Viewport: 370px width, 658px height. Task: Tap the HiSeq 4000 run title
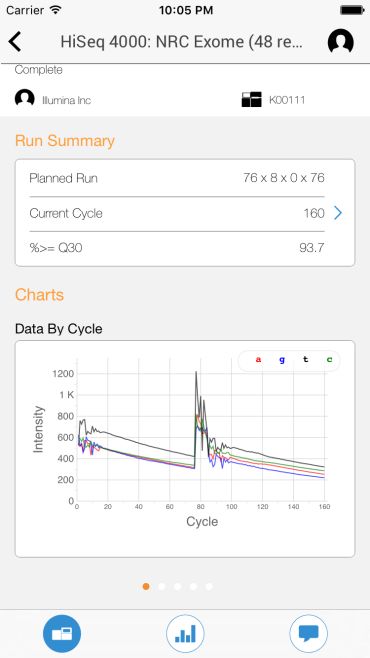[x=182, y=42]
